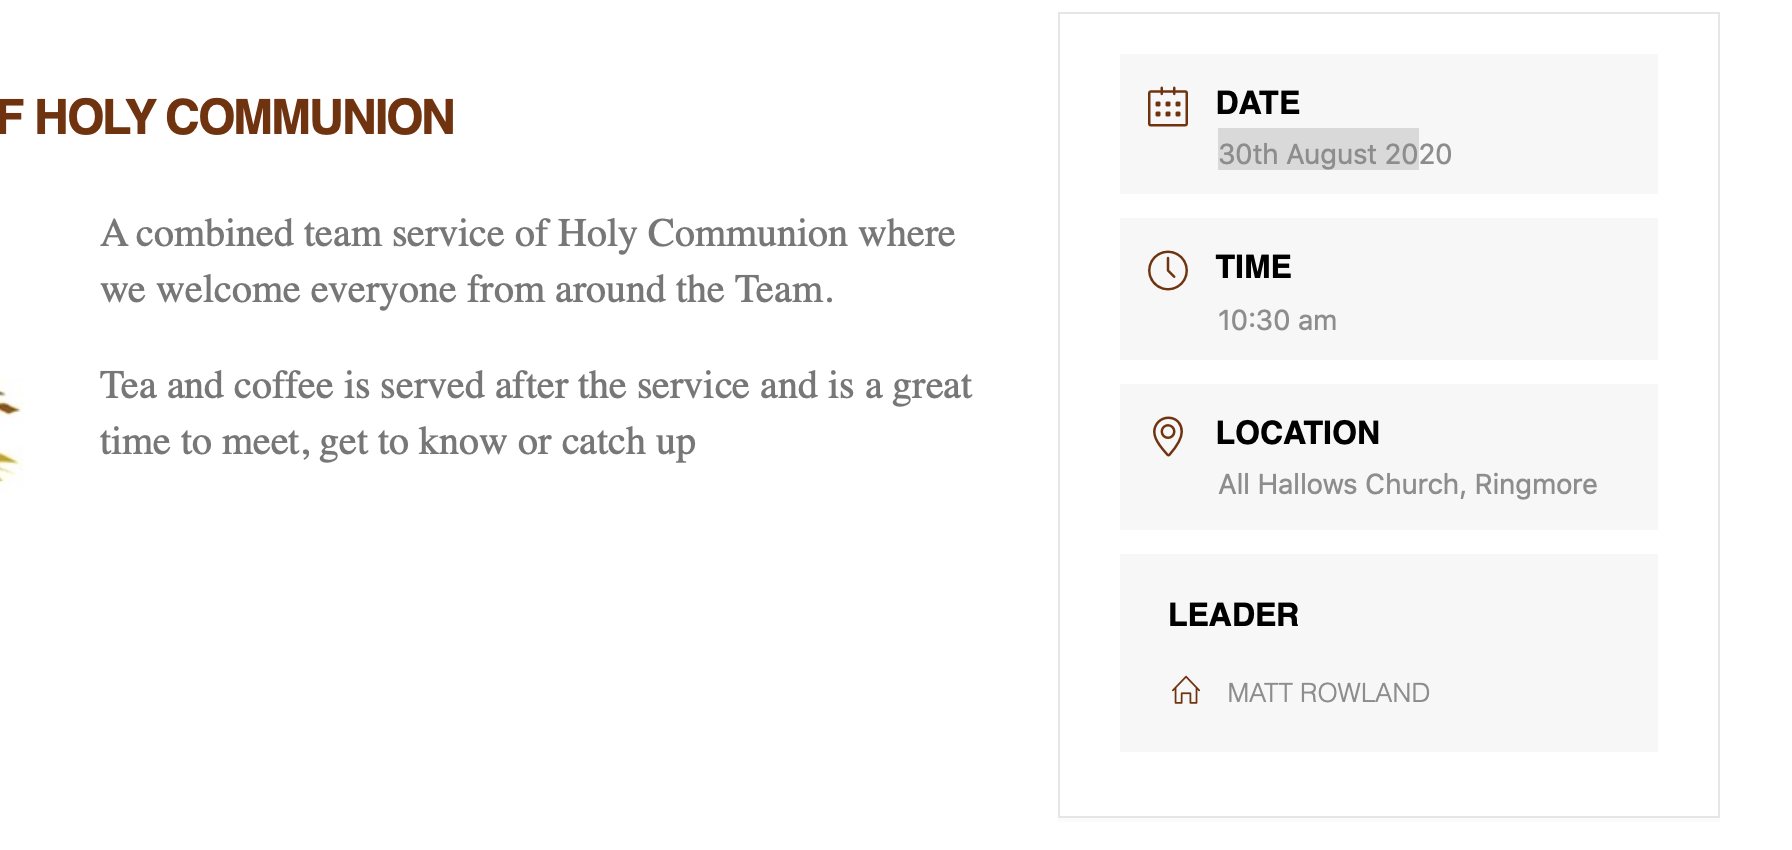Click the LEADER heading label

coord(1233,615)
